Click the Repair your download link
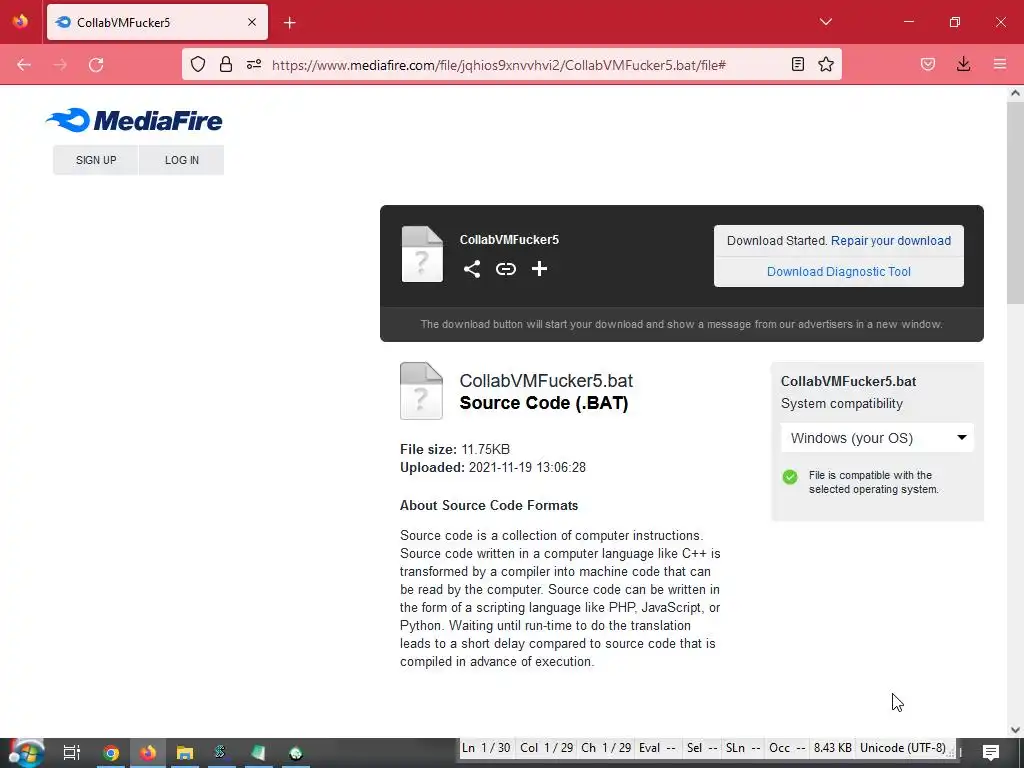1024x768 pixels. (x=891, y=240)
